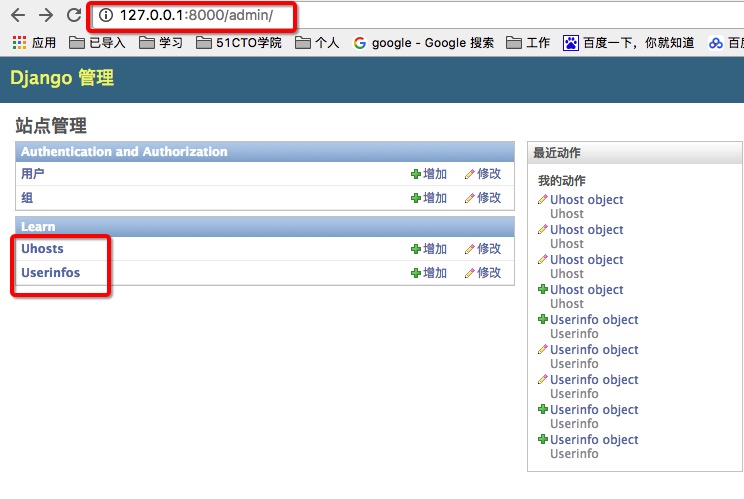744x499 pixels.
Task: Open the 用户 model list
Action: [x=32, y=174]
